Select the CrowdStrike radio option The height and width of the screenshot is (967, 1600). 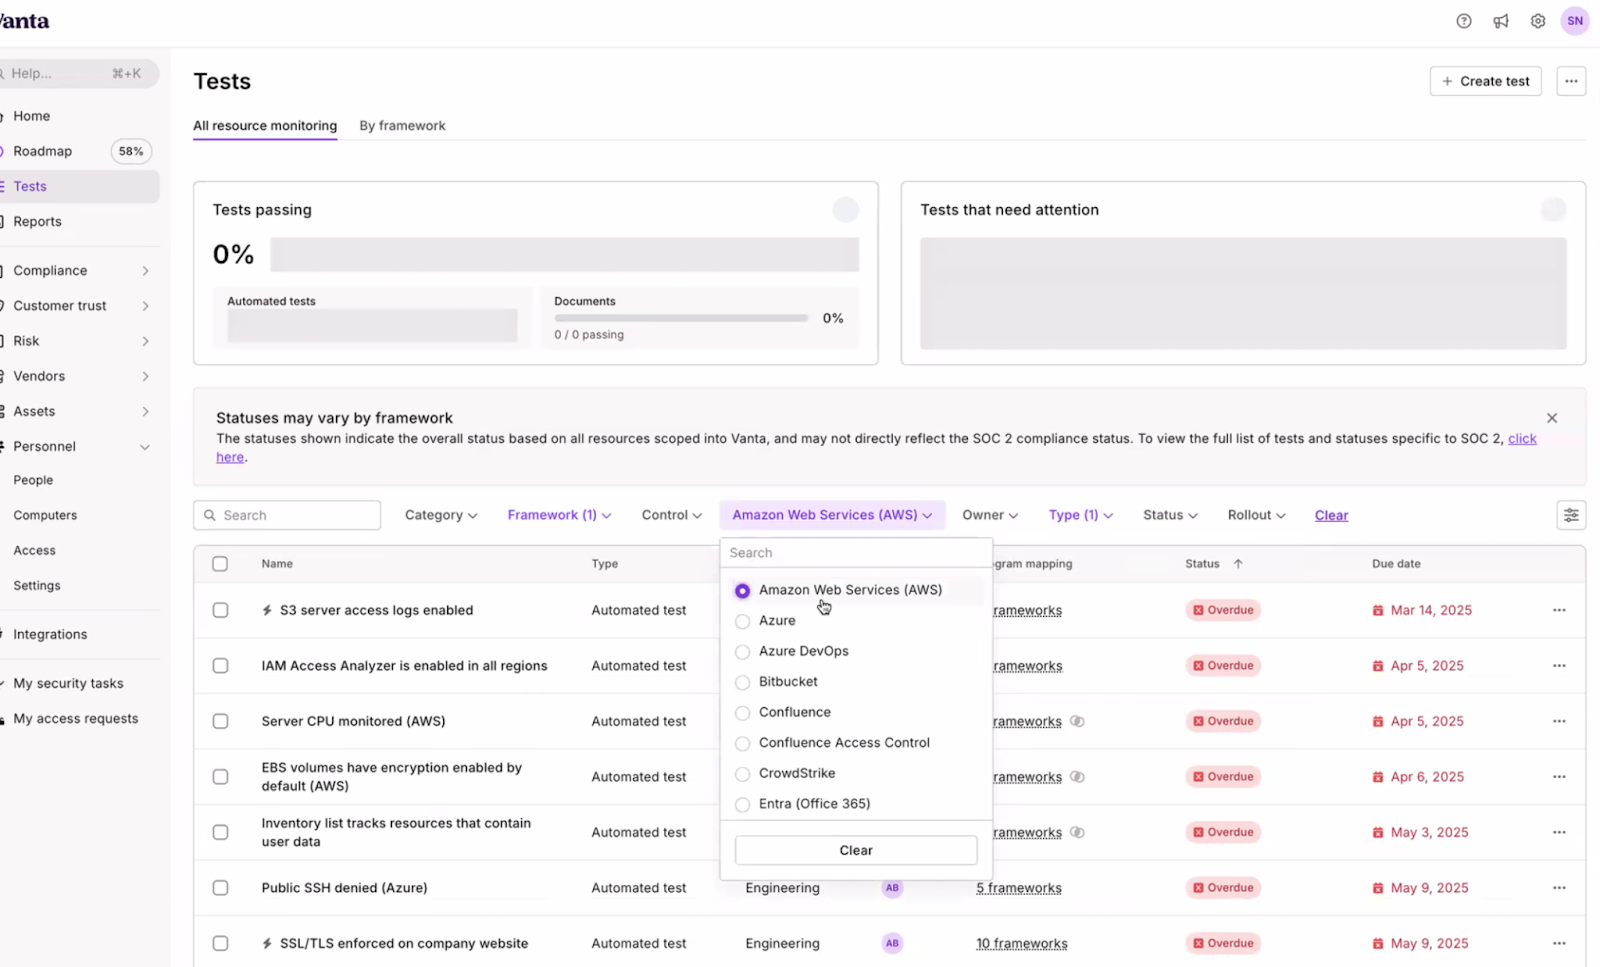tap(742, 774)
